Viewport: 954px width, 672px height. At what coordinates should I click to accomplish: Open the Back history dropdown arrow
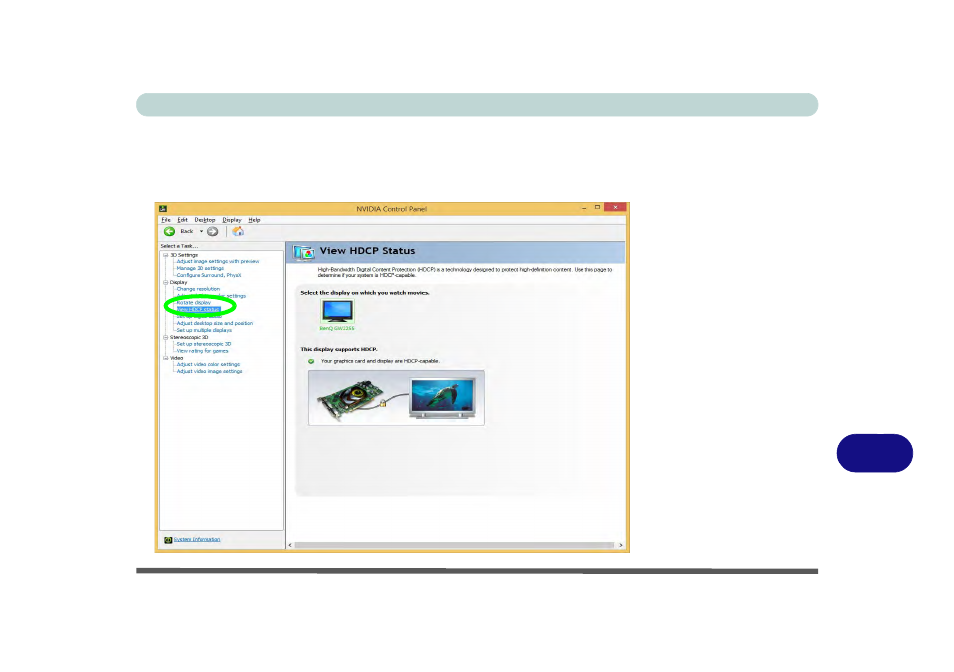point(201,232)
